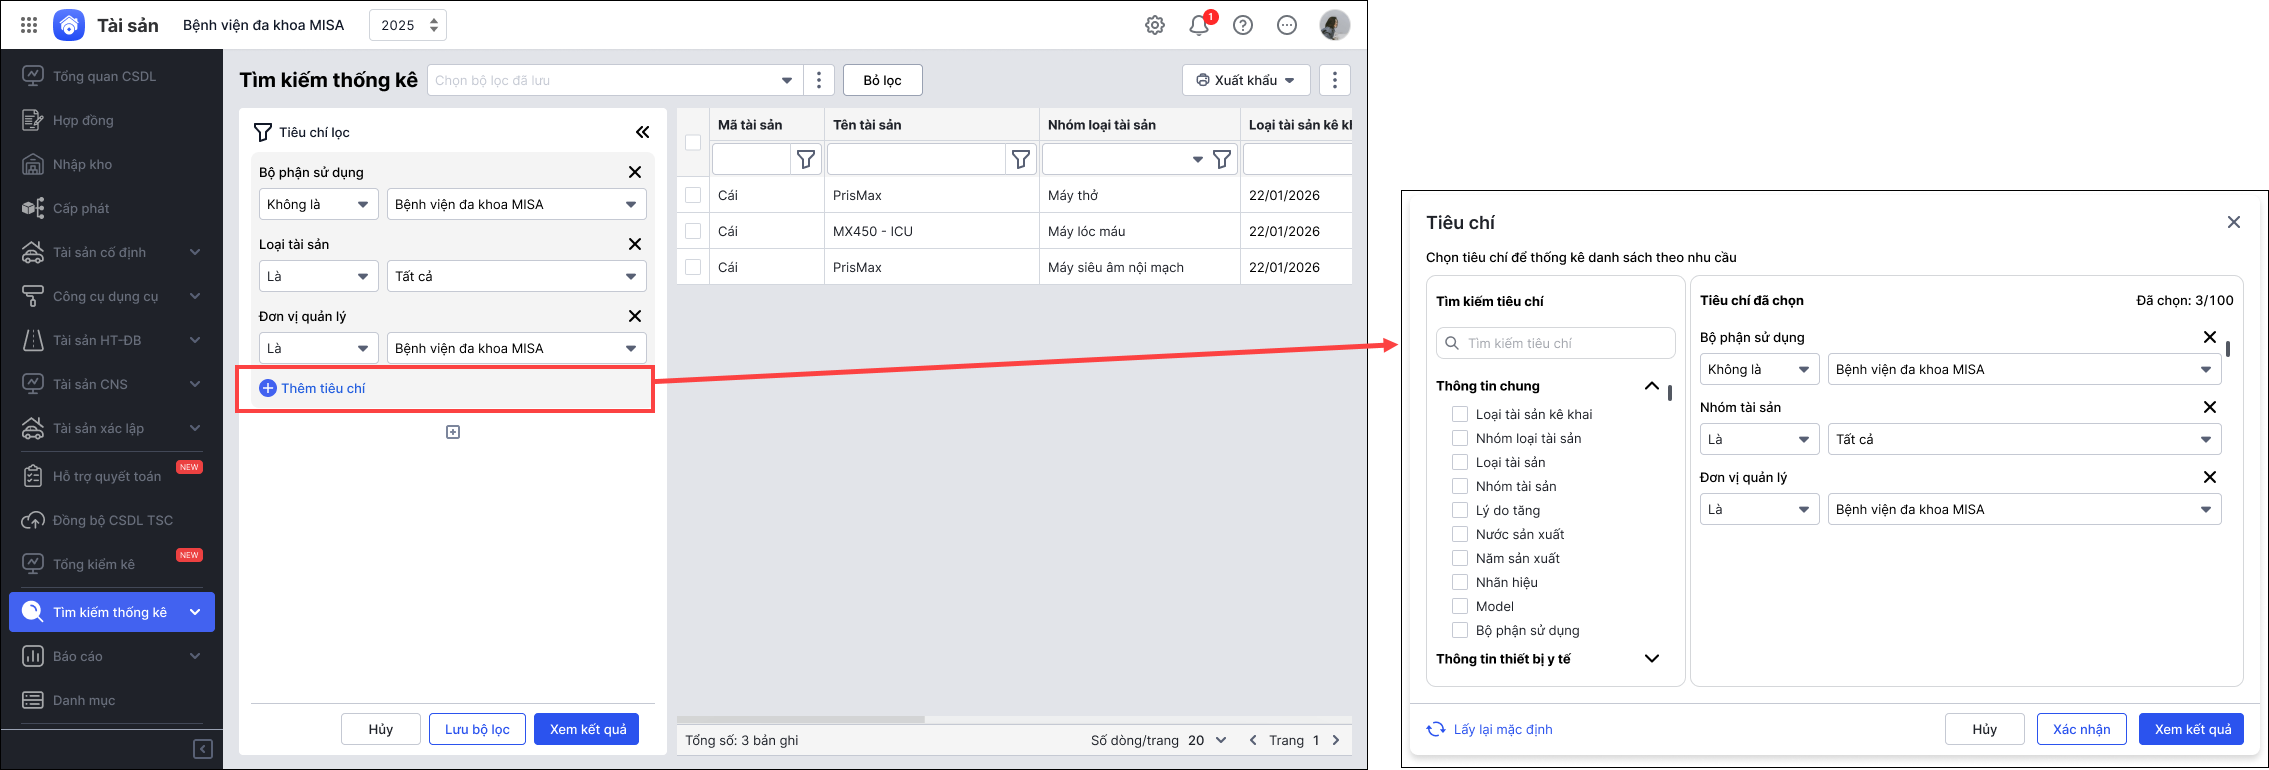
Task: Open settings gear in top bar
Action: click(1155, 25)
